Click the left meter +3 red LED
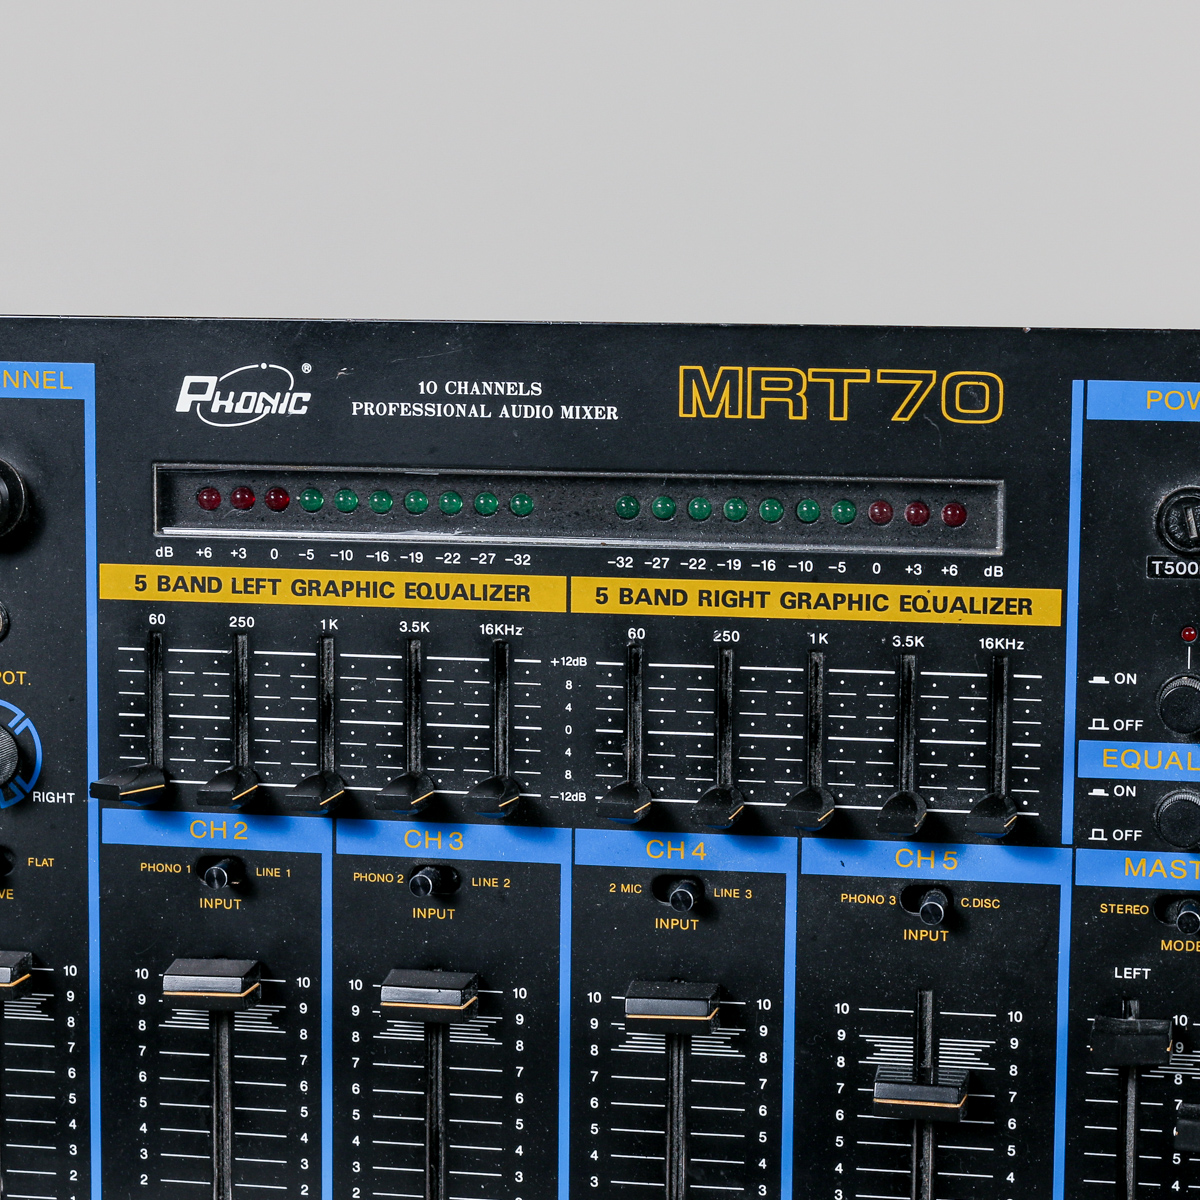This screenshot has height=1200, width=1200. point(242,498)
